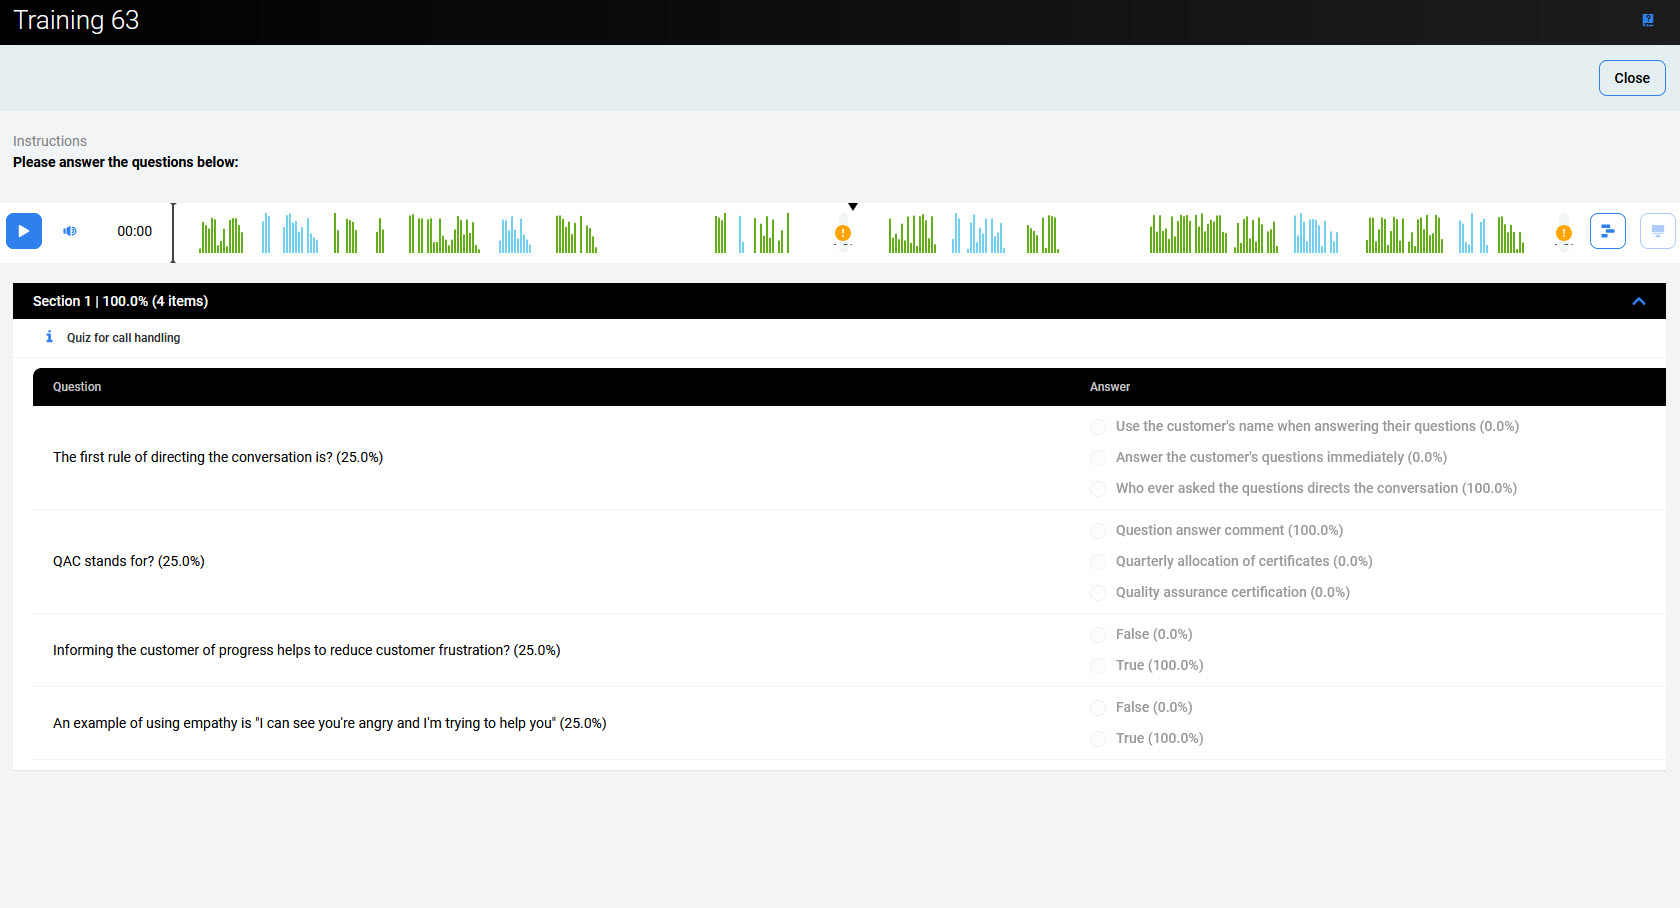The image size is (1680, 908).
Task: Select 'Who ever asked the questions directs the conversation'
Action: [x=1098, y=489]
